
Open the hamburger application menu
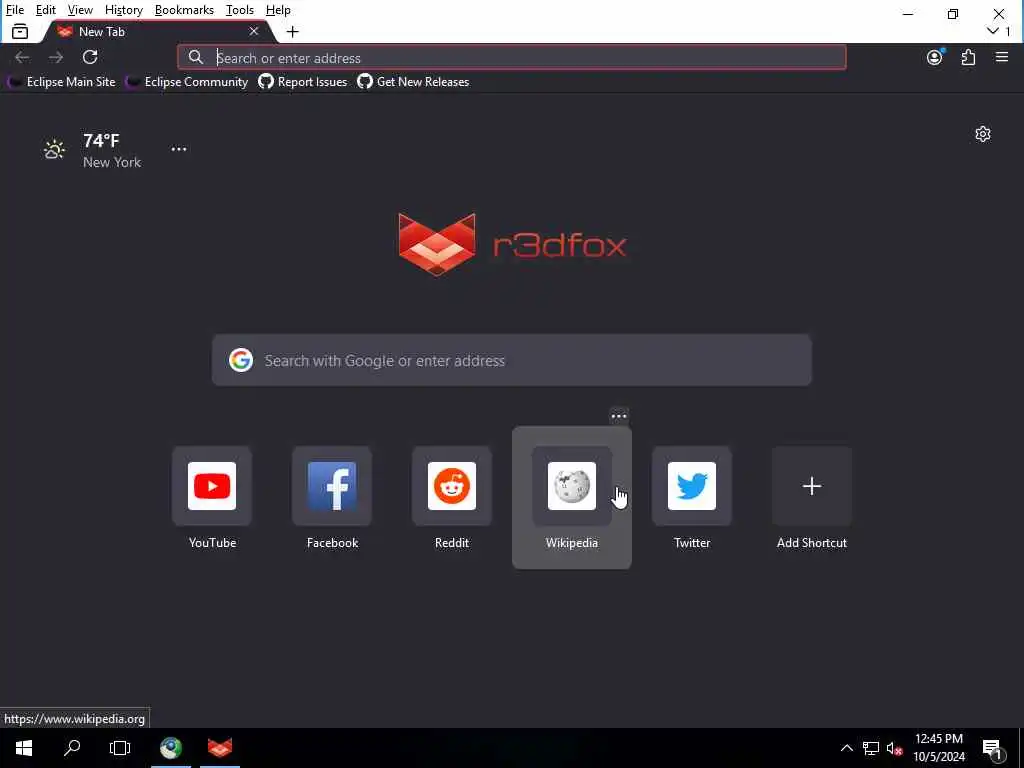(x=1002, y=57)
